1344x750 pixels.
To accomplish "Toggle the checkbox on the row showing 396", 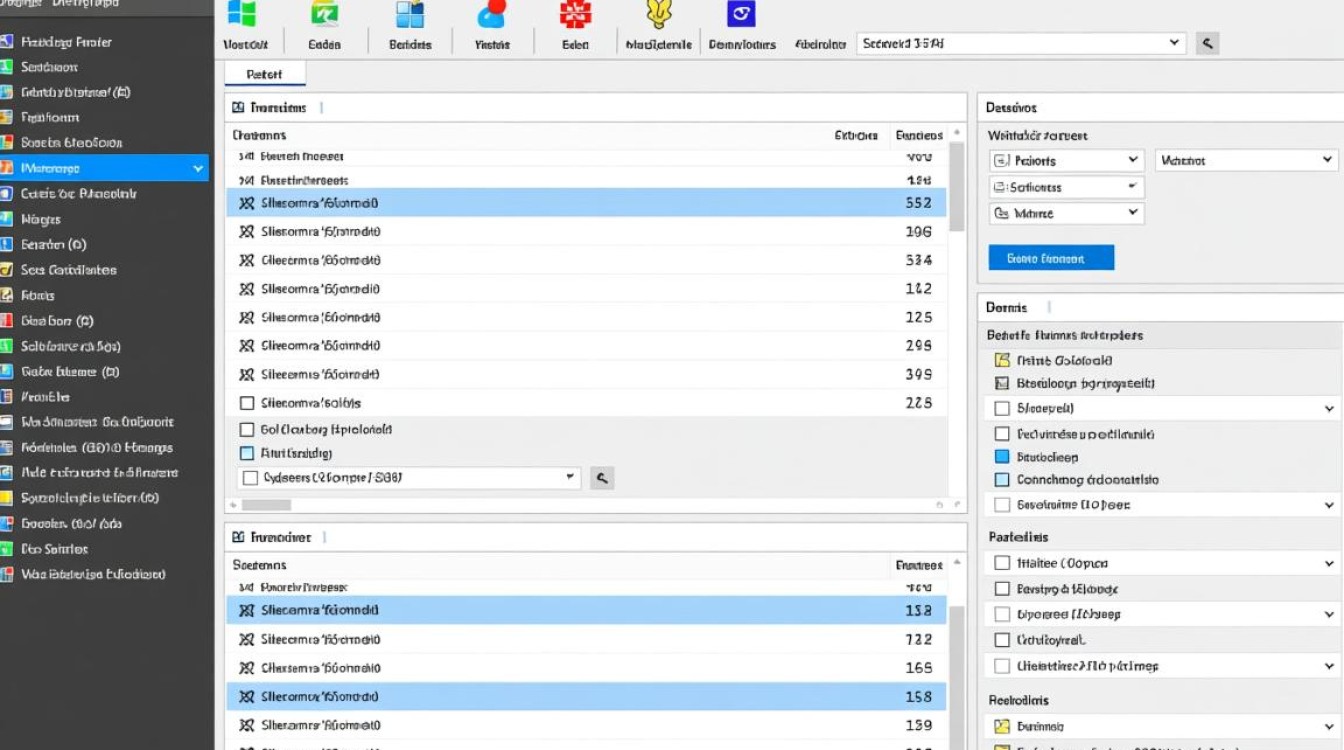I will tap(247, 232).
